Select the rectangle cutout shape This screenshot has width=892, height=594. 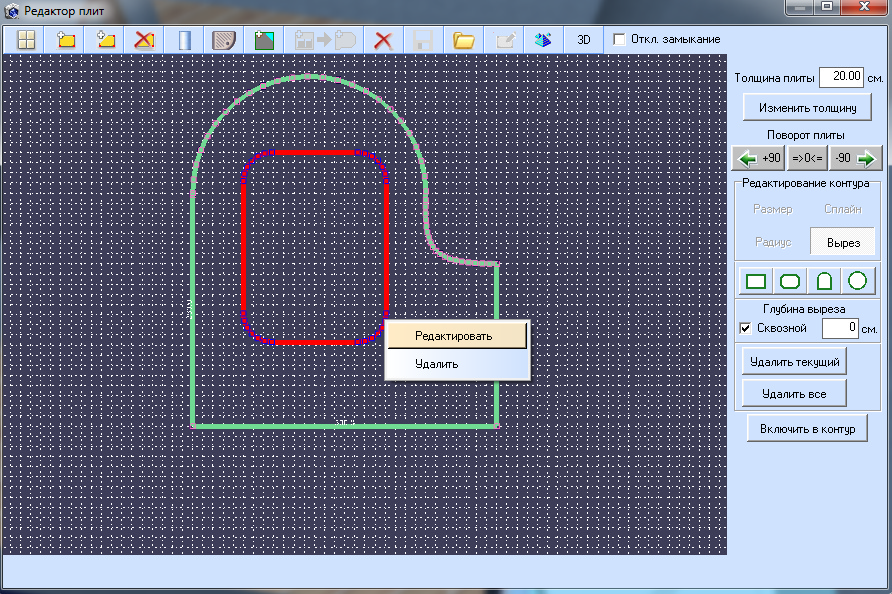(756, 281)
